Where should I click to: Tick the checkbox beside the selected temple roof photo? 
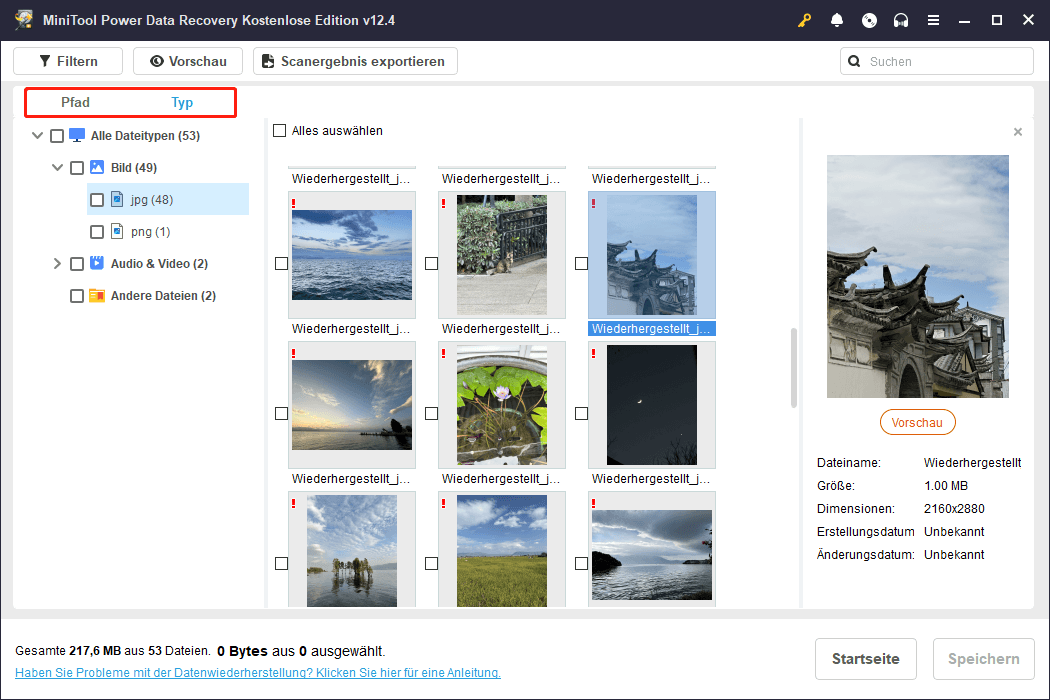pos(581,264)
